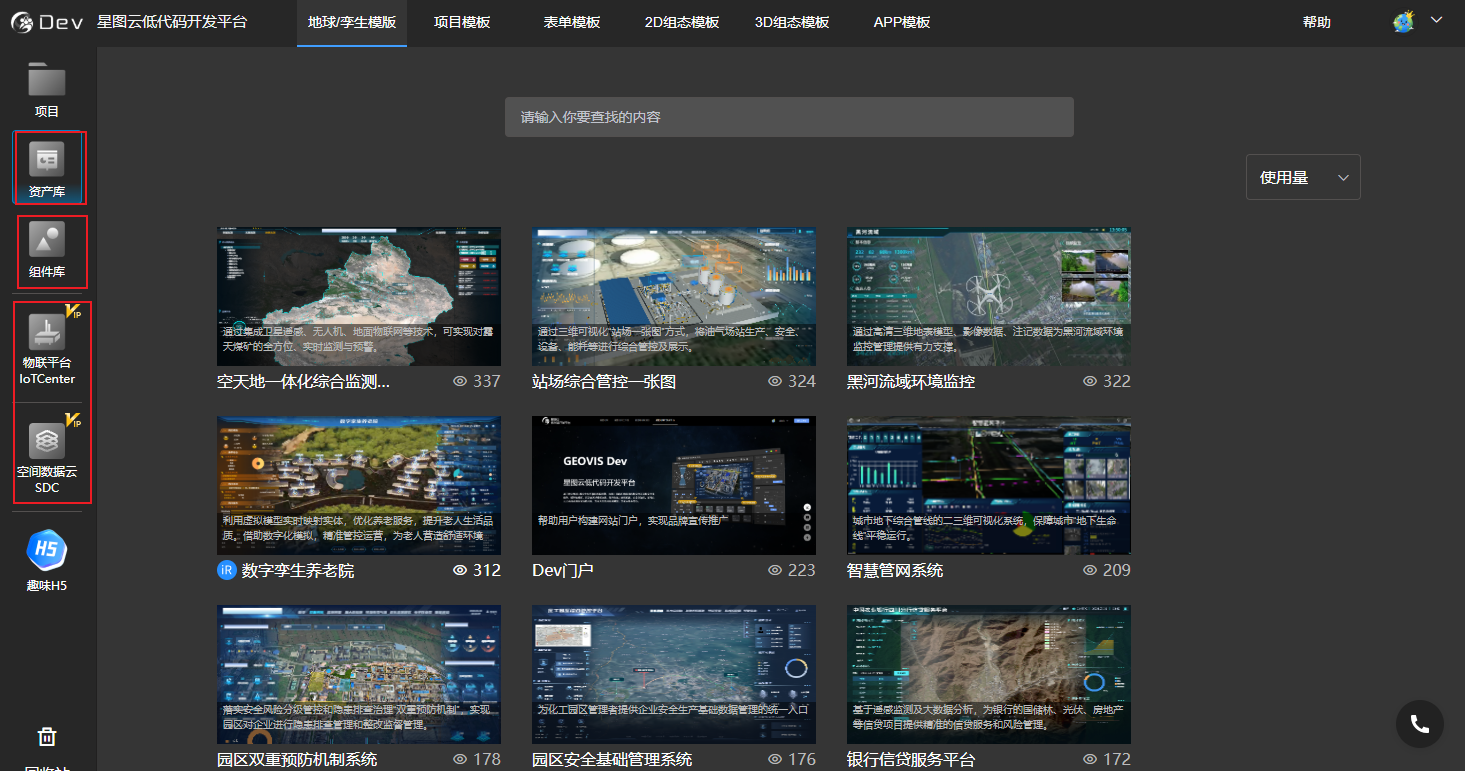
Task: Switch to 地球/孪生模版 tab
Action: (x=352, y=22)
